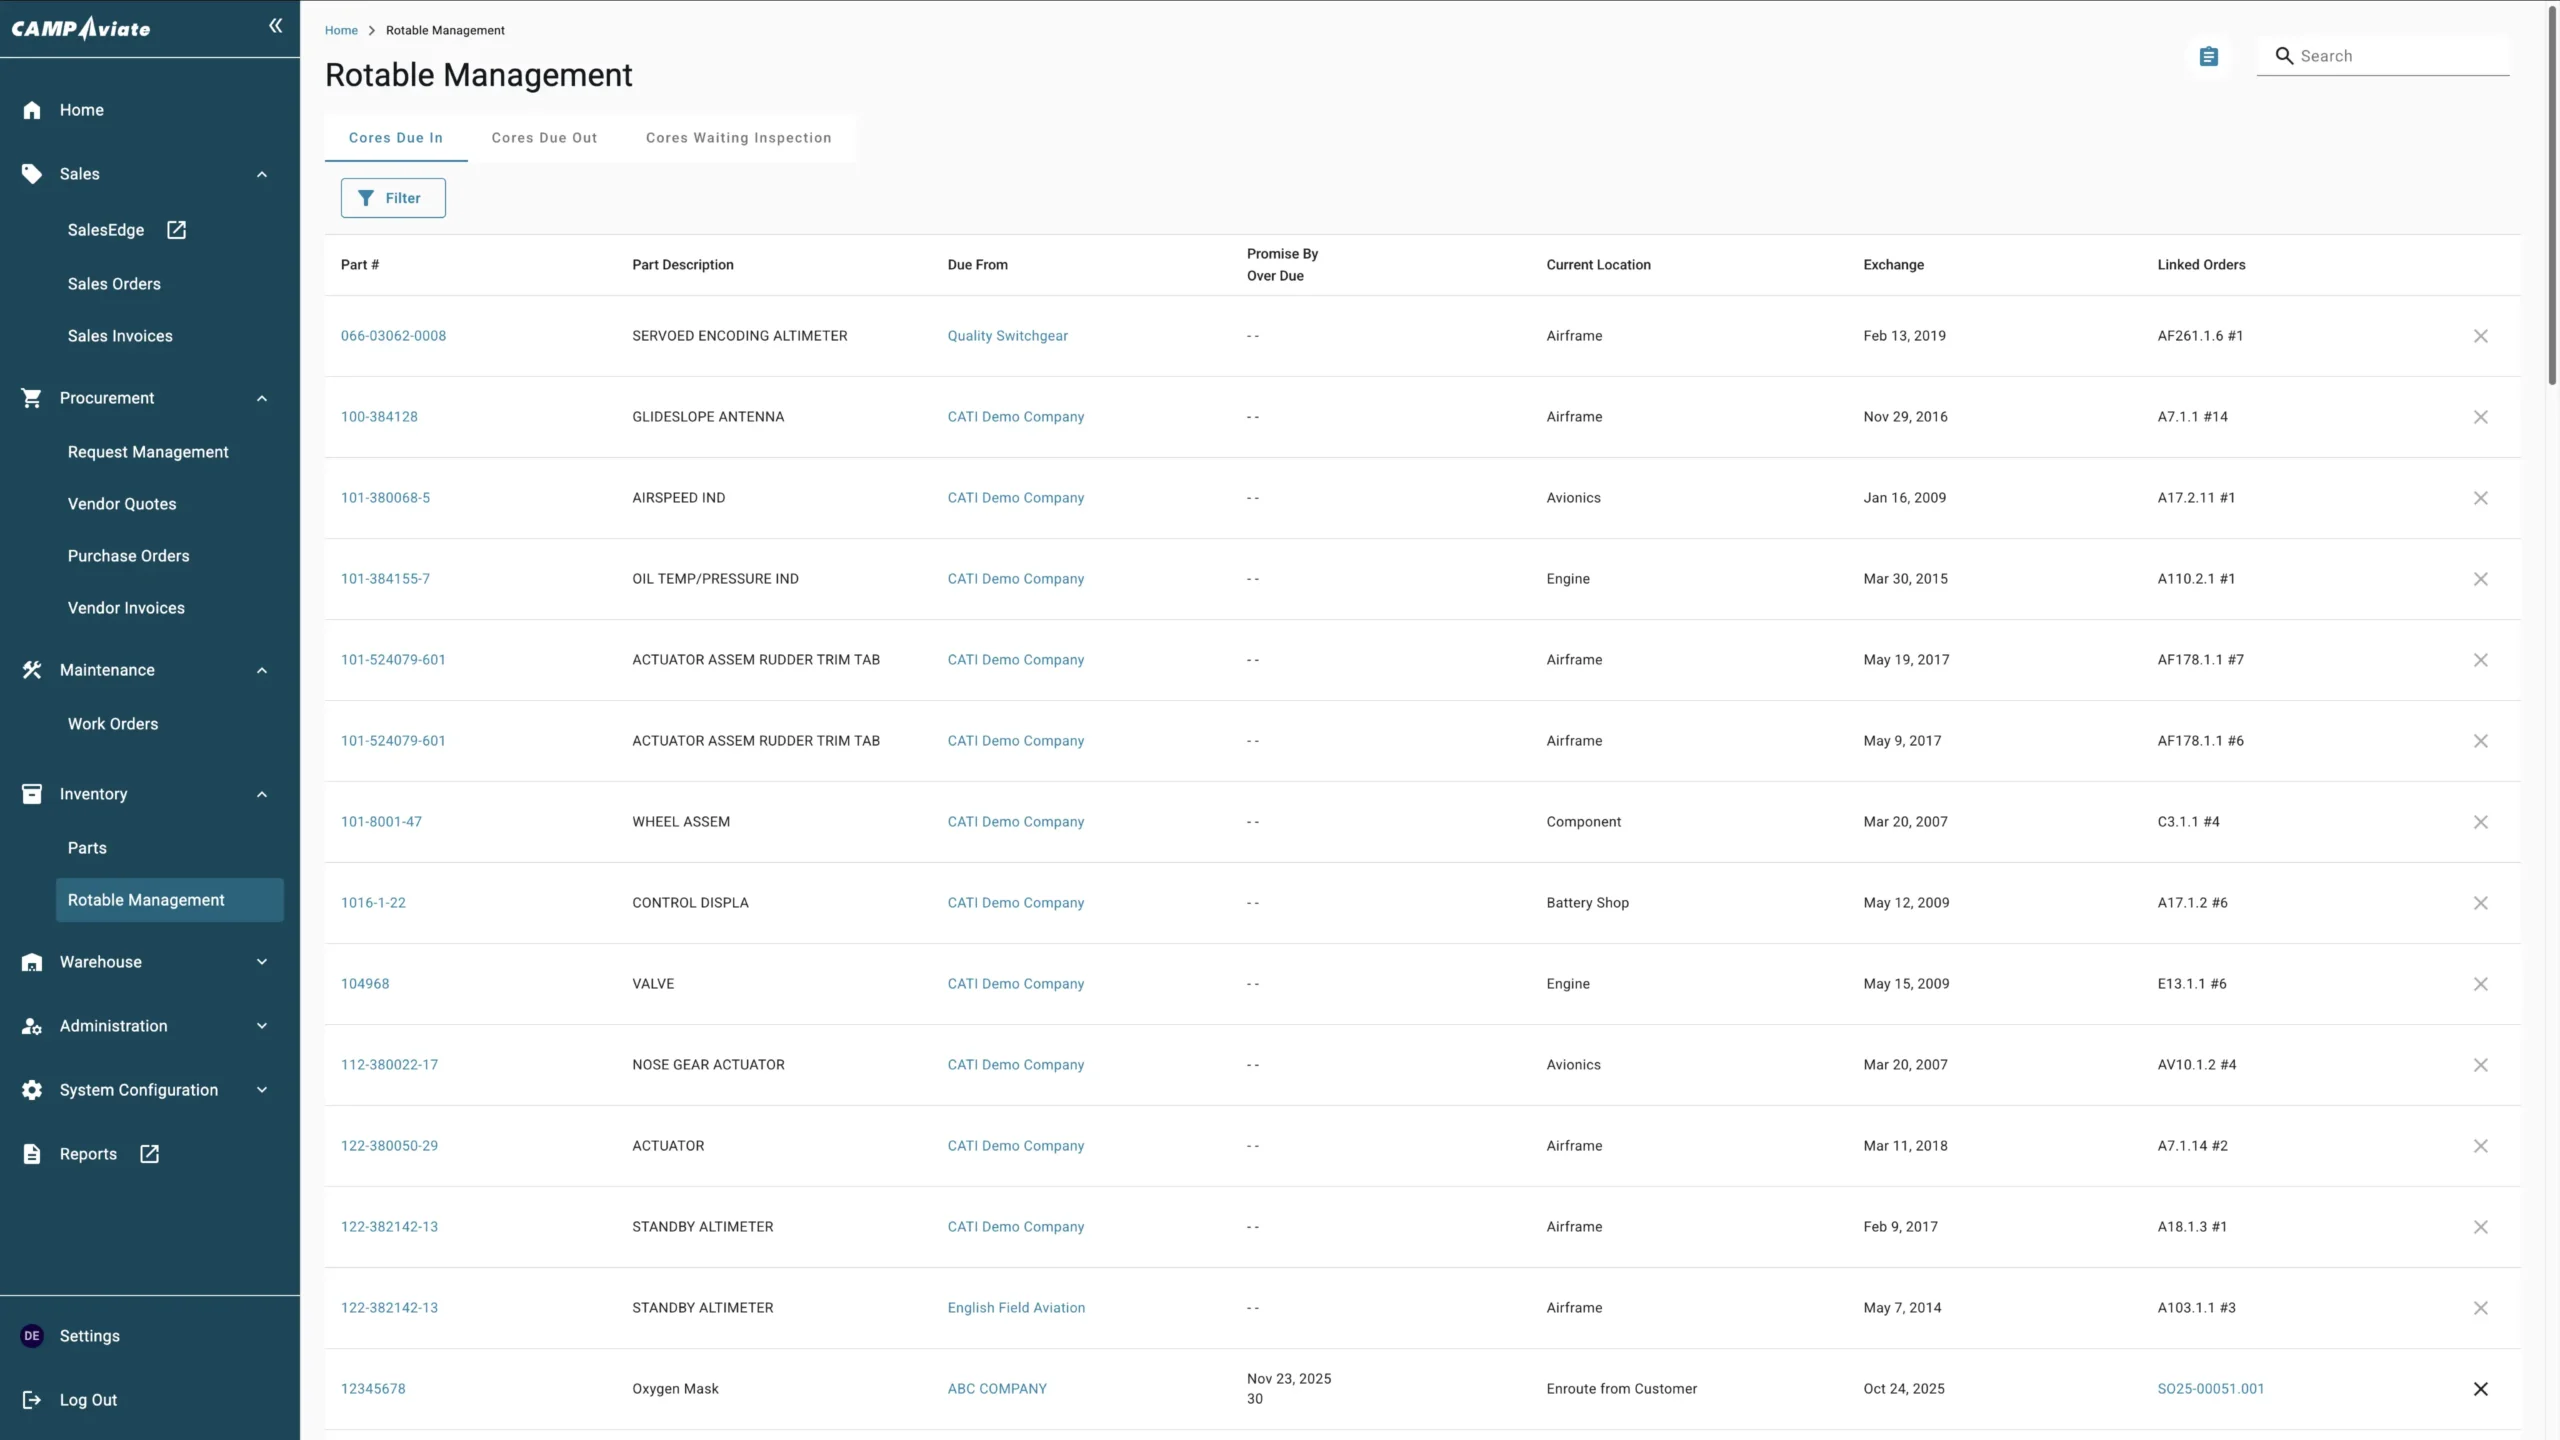Remove the WHEEL ASSEM row with X
The width and height of the screenshot is (2560, 1440).
tap(2481, 822)
